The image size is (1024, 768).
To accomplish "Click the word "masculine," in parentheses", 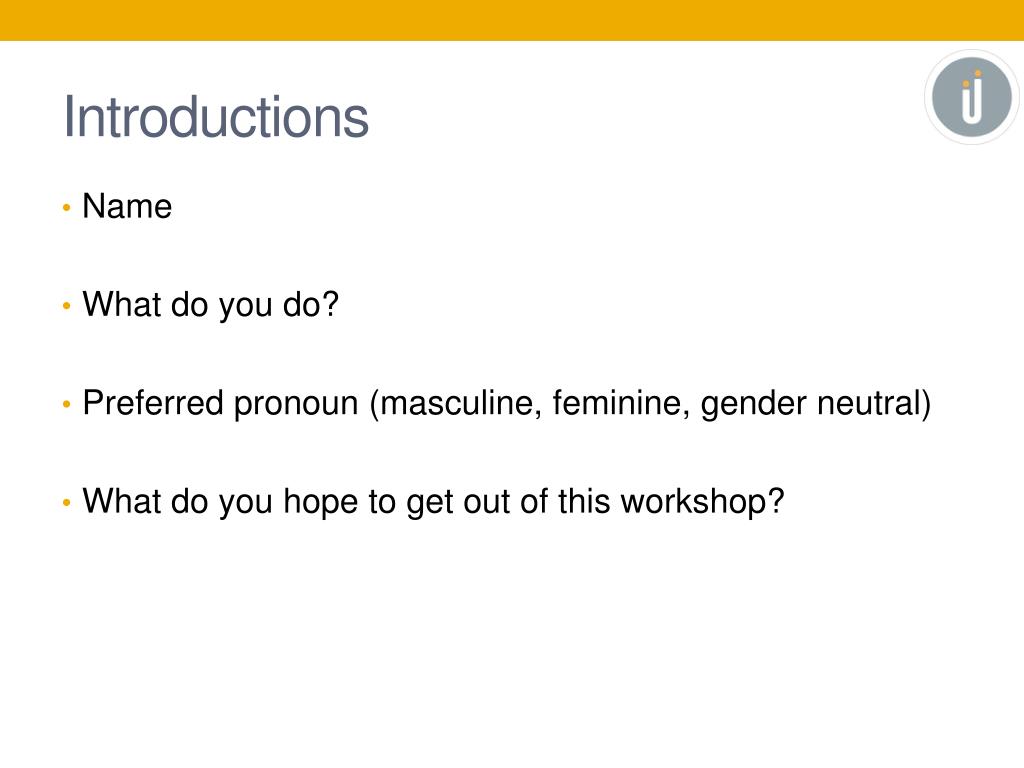I will [456, 403].
